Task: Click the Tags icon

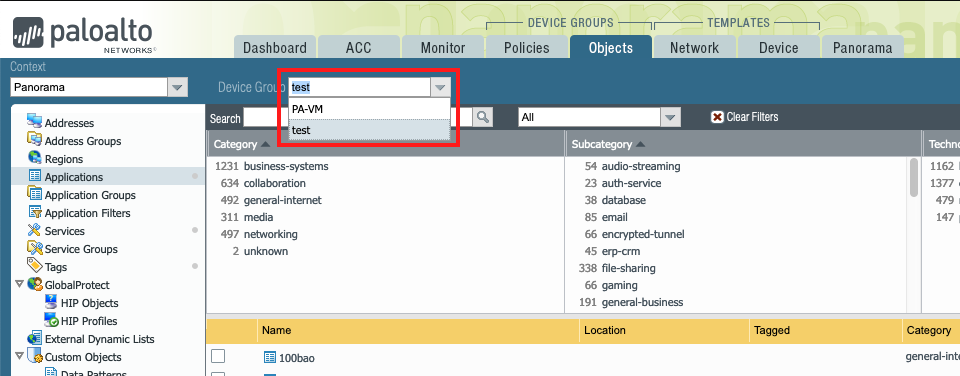Action: (34, 266)
